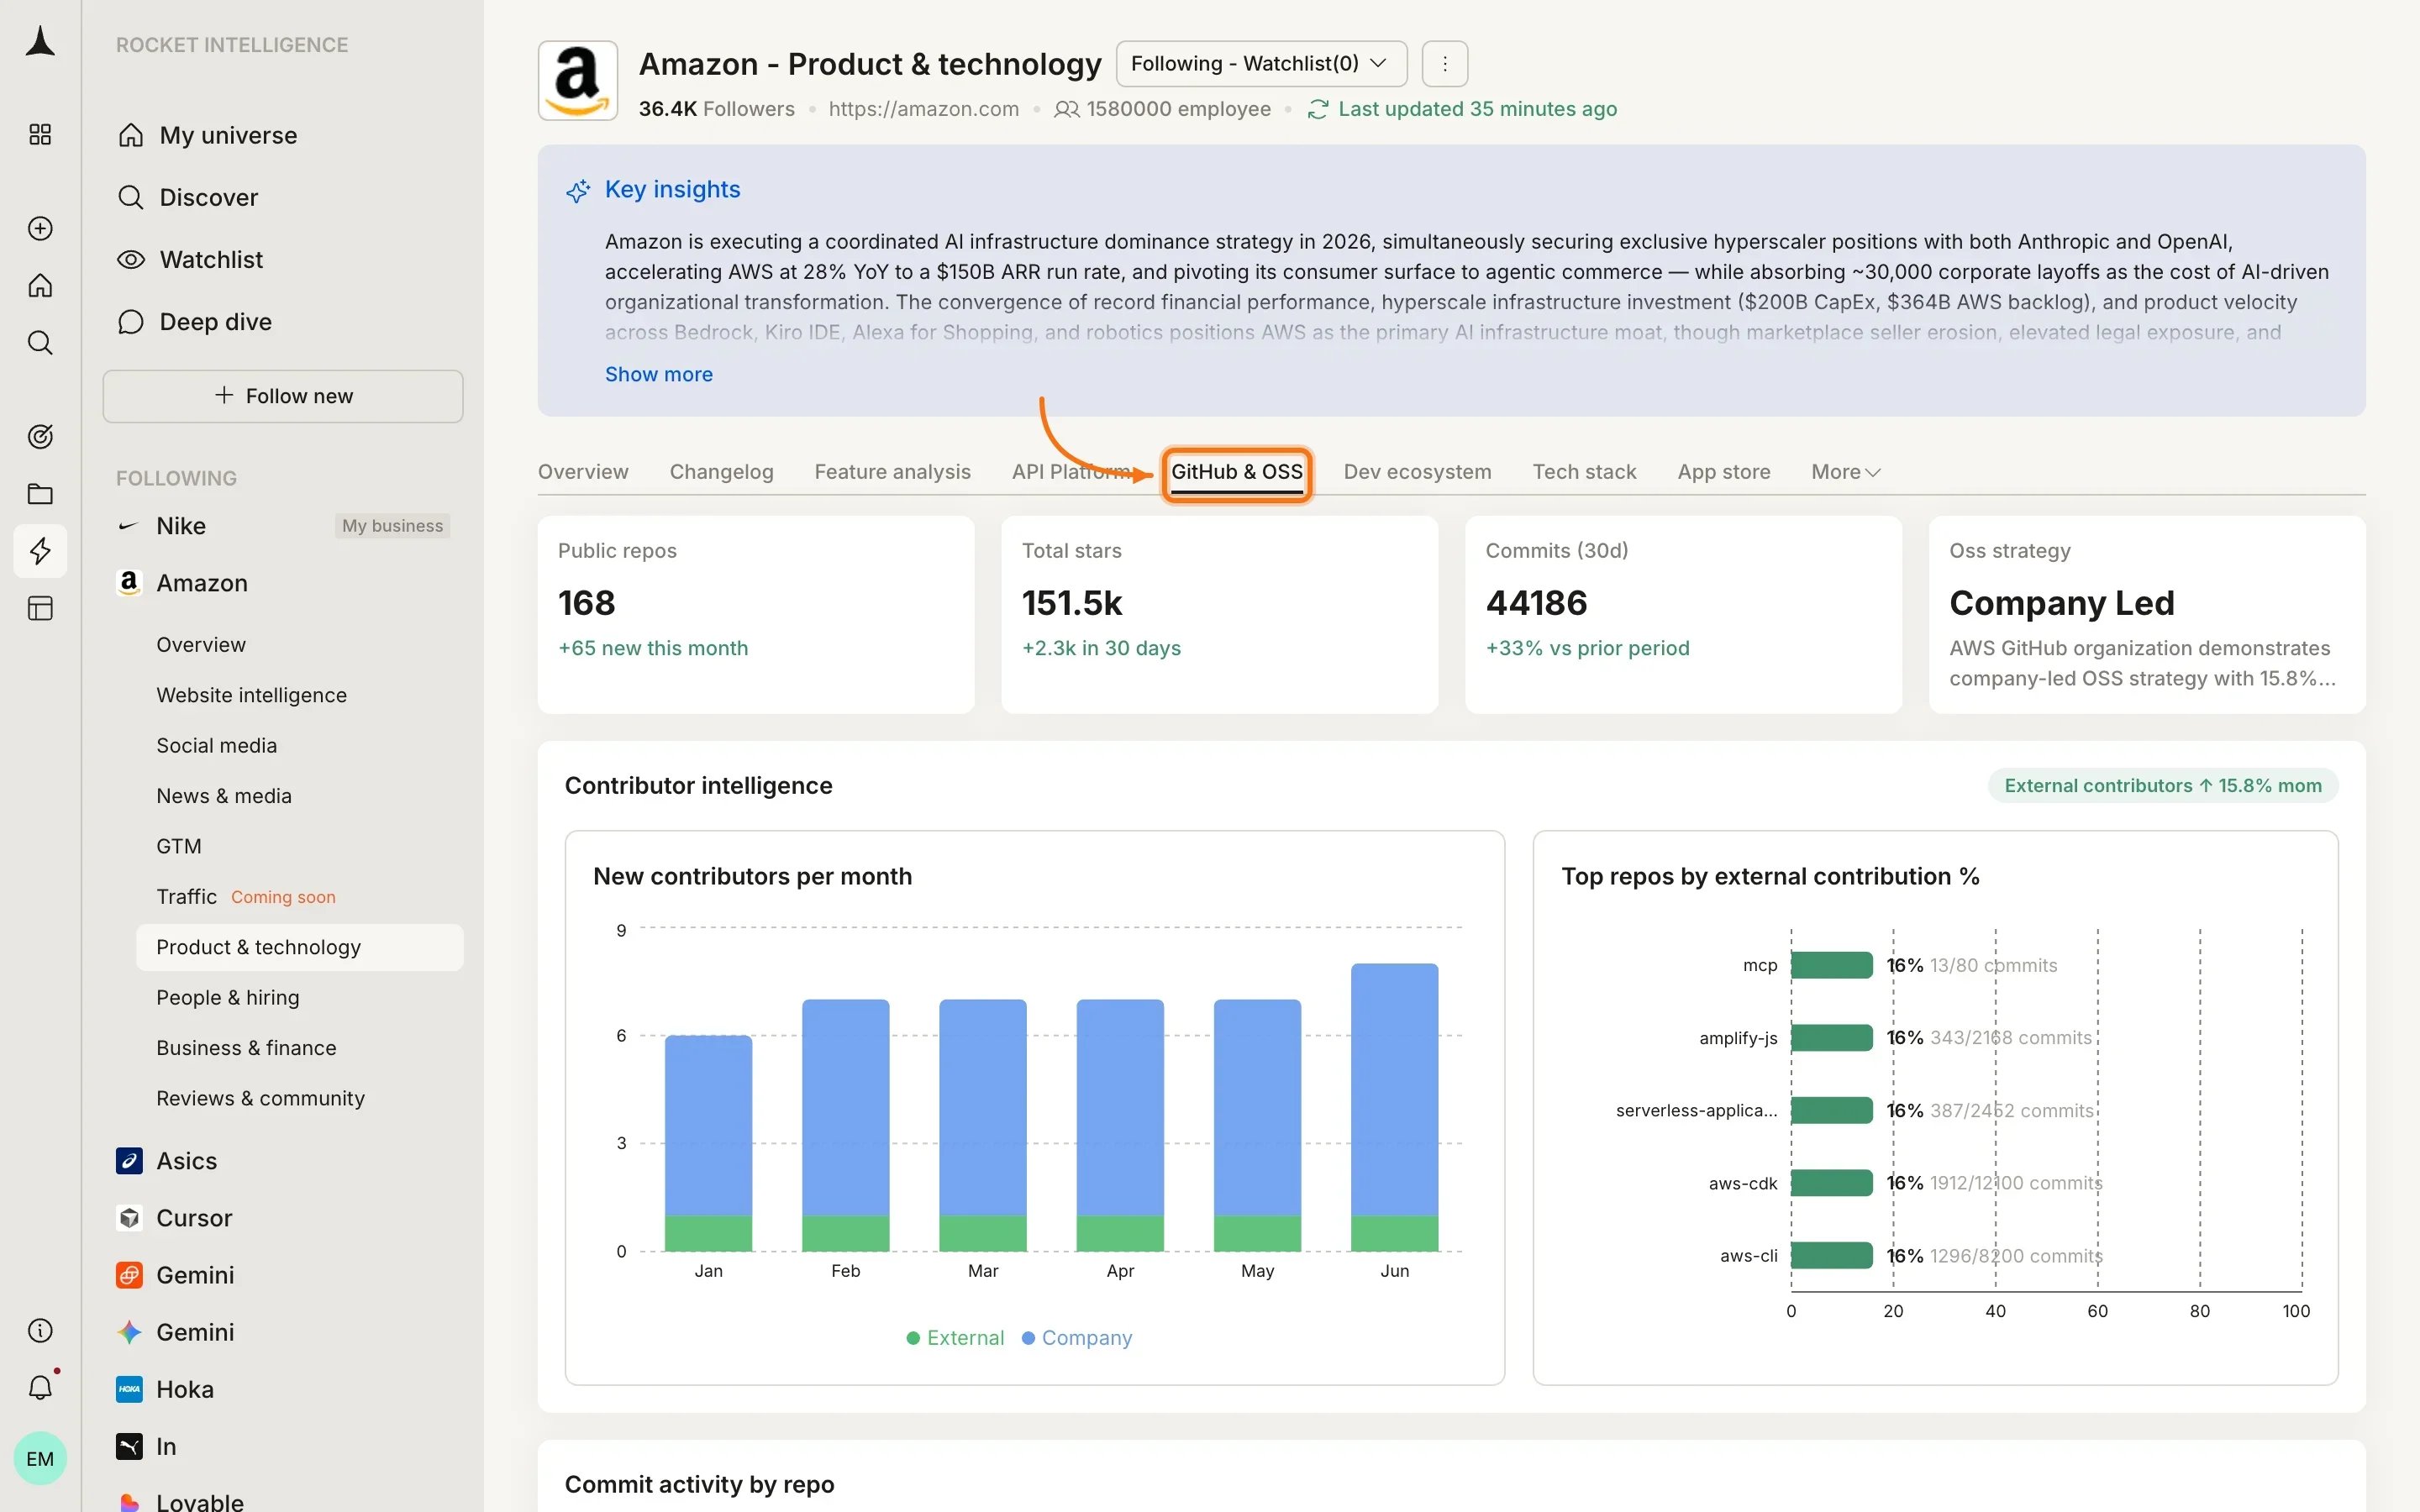The image size is (2420, 1512).
Task: Switch to the Tech stack tab
Action: pos(1584,472)
